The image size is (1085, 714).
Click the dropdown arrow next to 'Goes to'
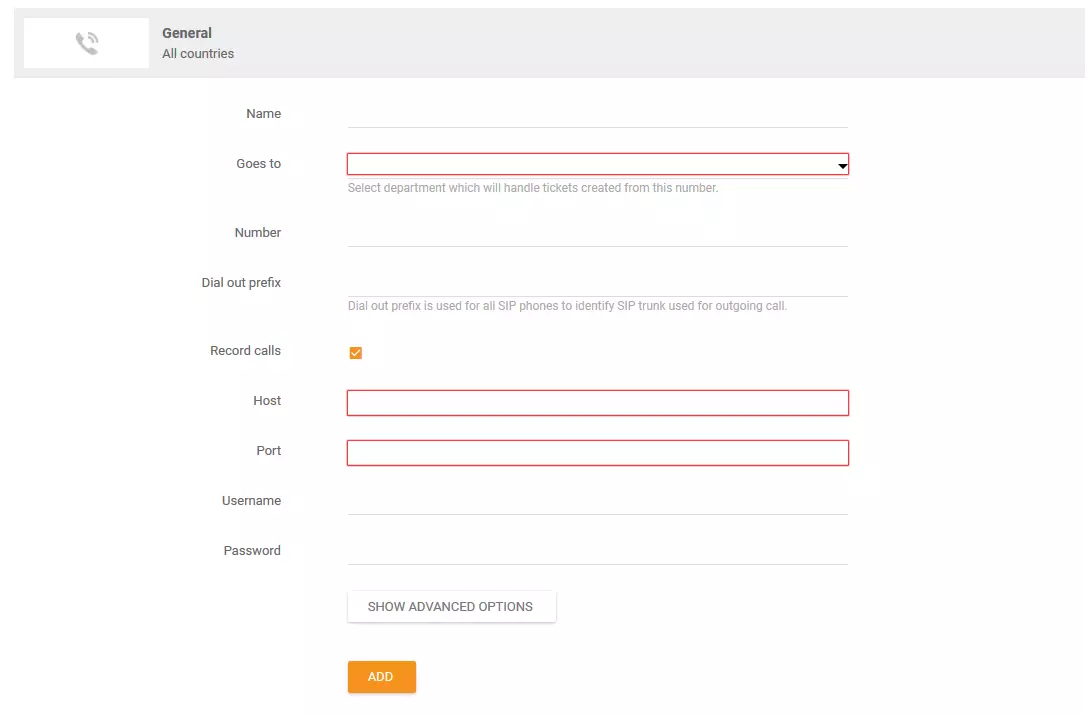840,164
